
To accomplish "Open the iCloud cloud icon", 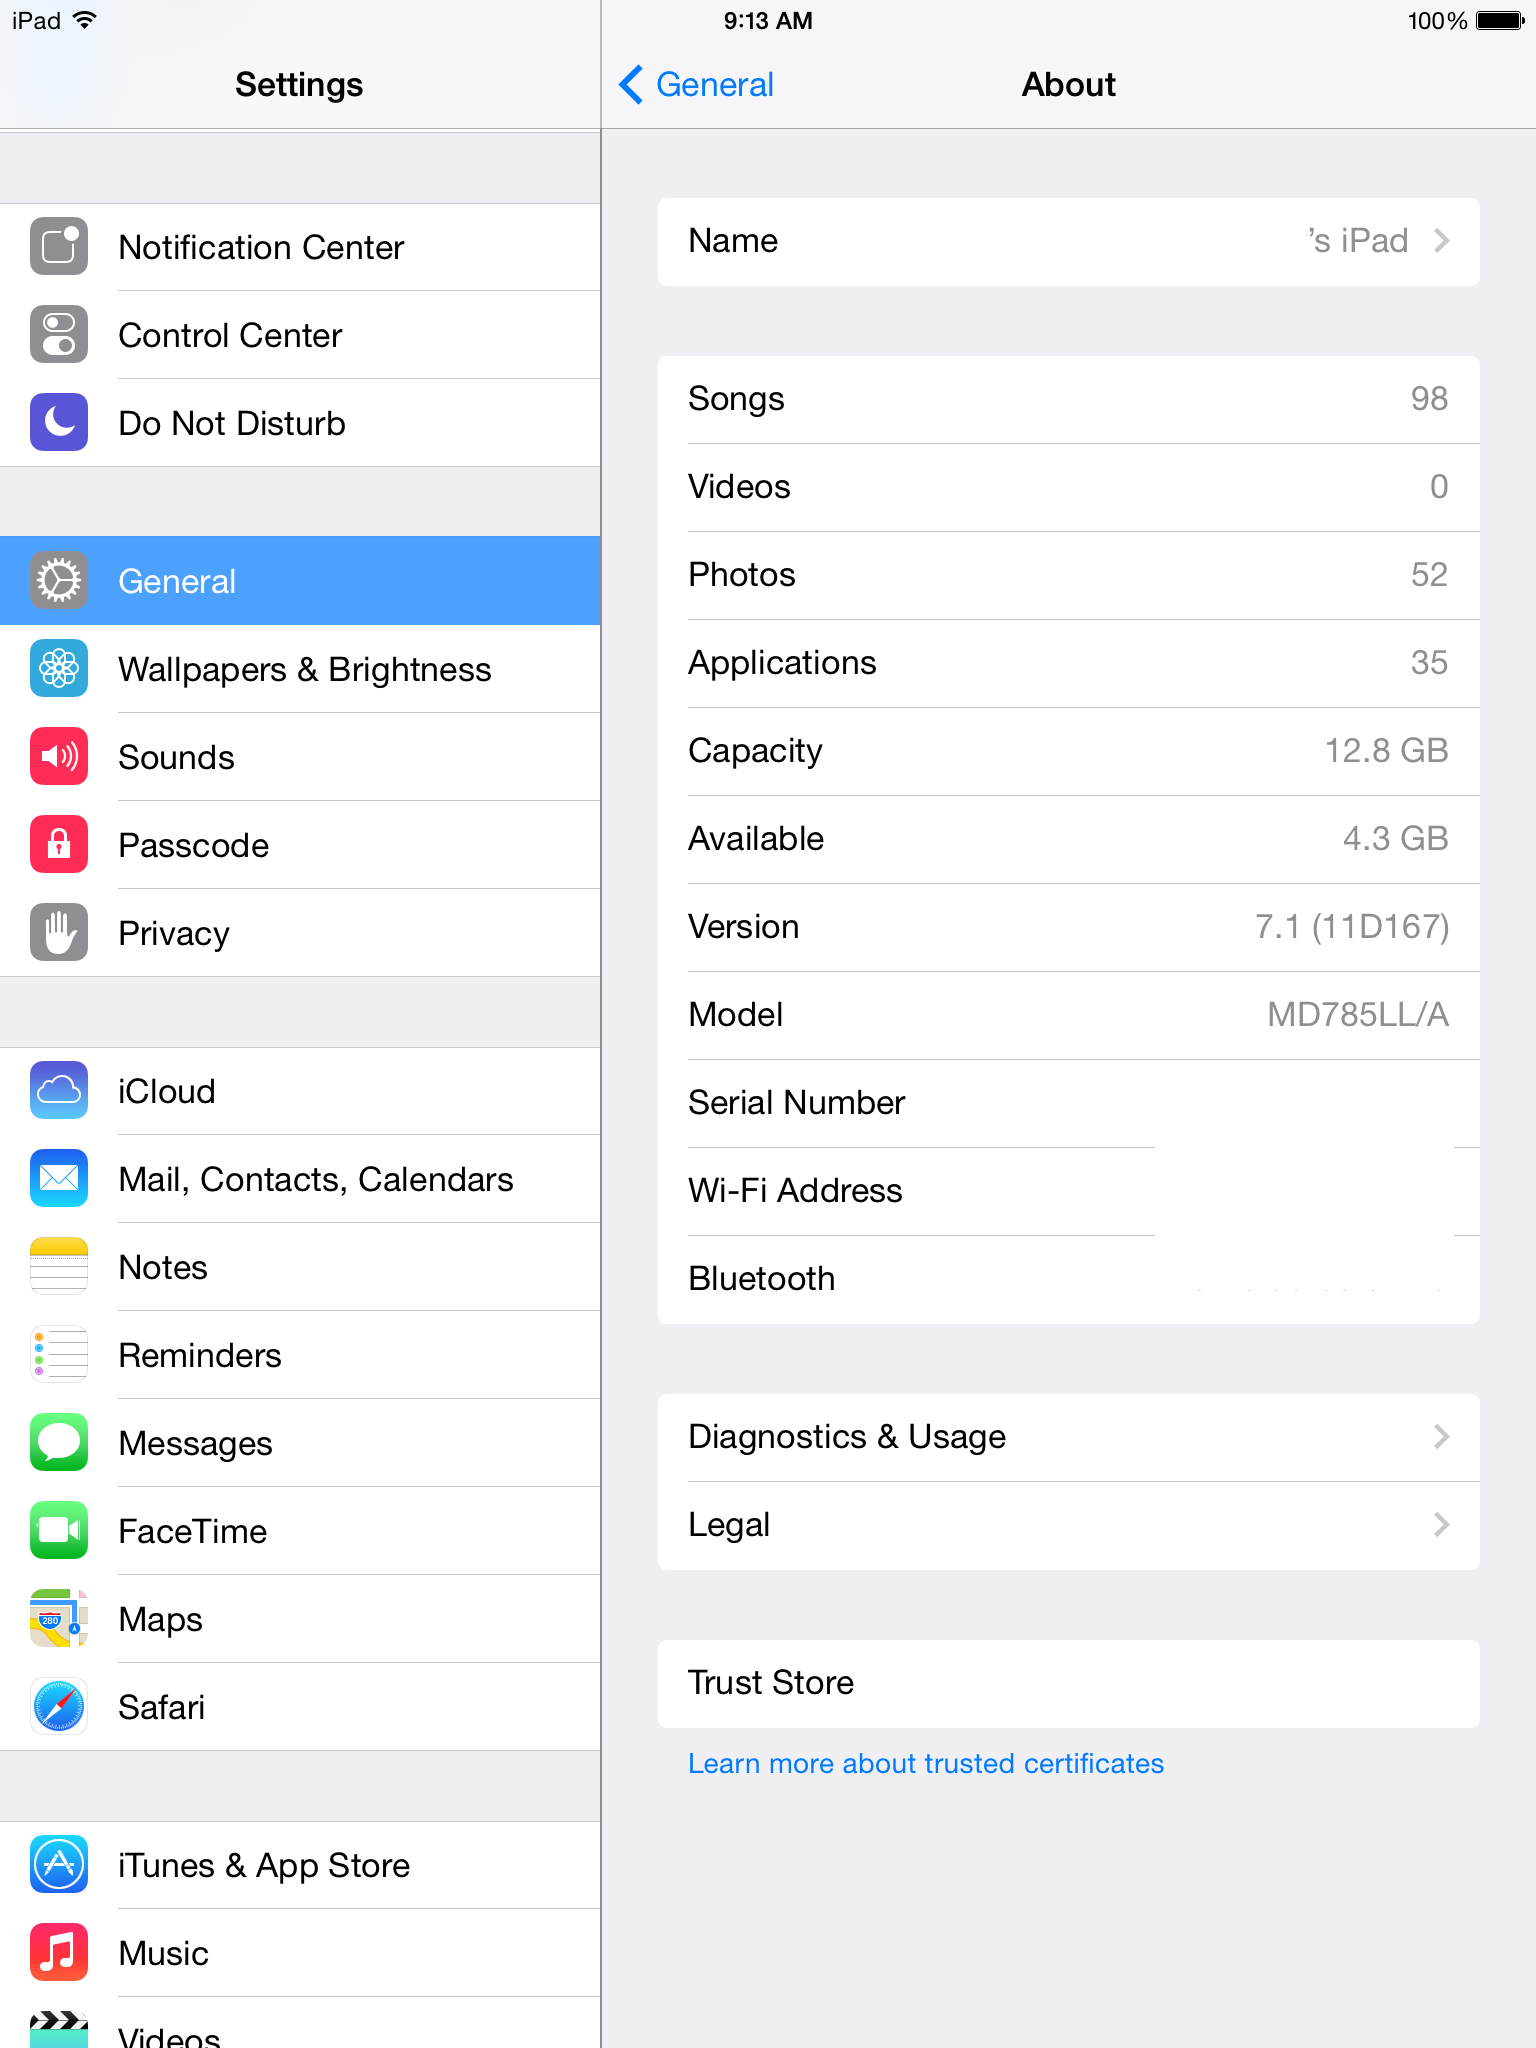I will tap(59, 1090).
